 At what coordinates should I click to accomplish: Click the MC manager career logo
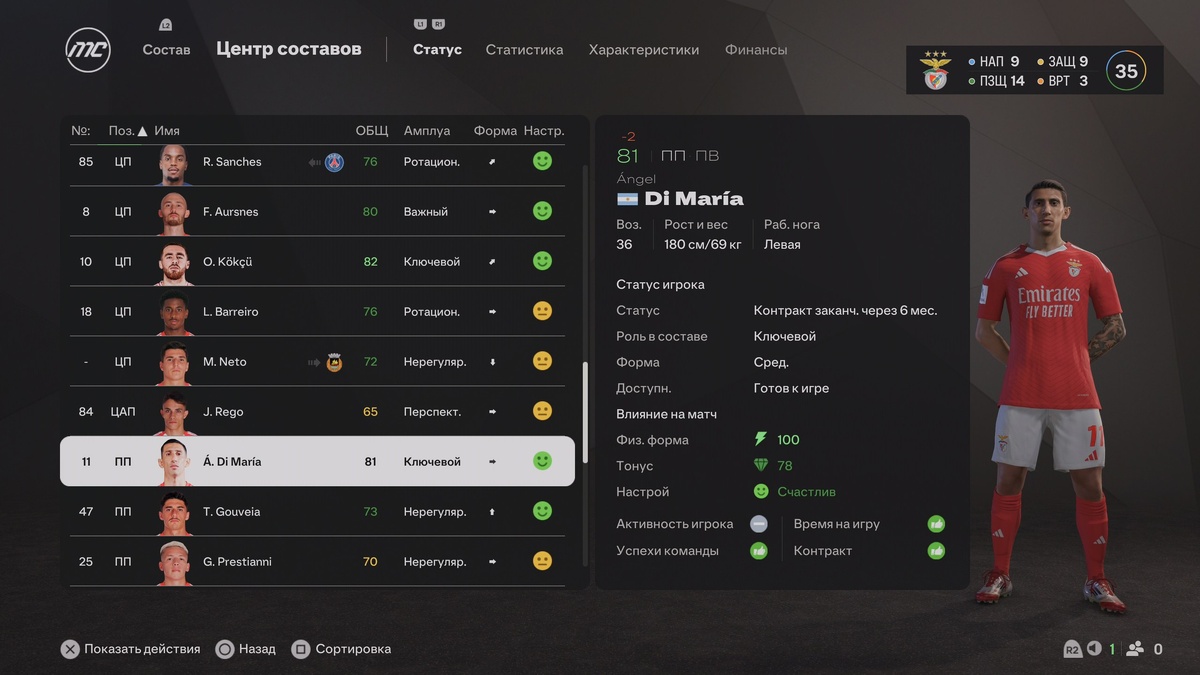pyautogui.click(x=88, y=50)
